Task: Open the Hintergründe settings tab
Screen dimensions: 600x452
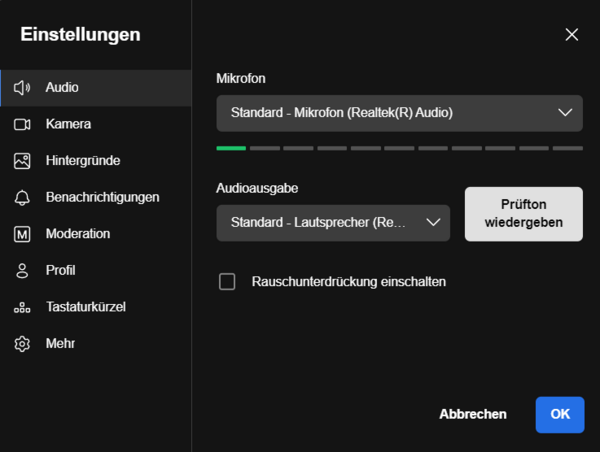Action: (96, 161)
